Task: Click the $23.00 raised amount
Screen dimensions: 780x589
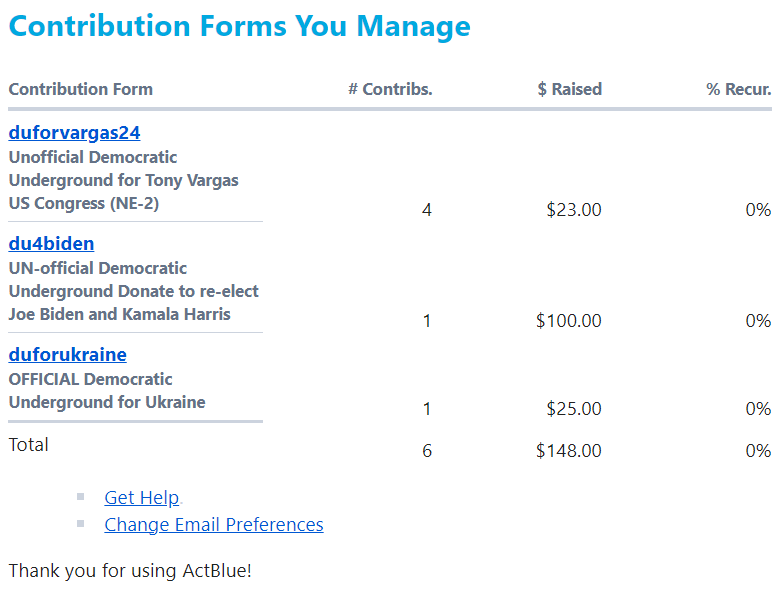Action: (x=574, y=210)
